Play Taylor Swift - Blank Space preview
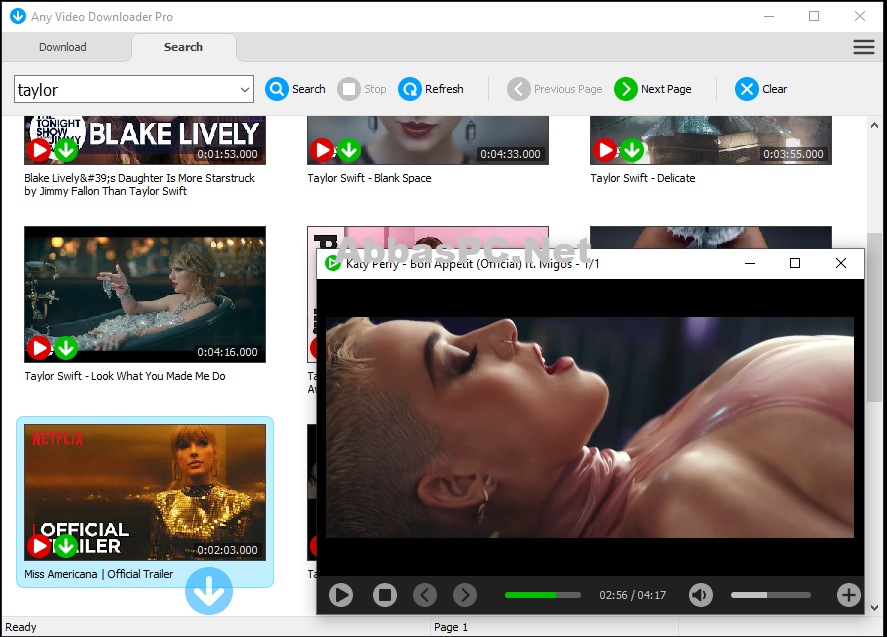The height and width of the screenshot is (637, 887). [322, 150]
